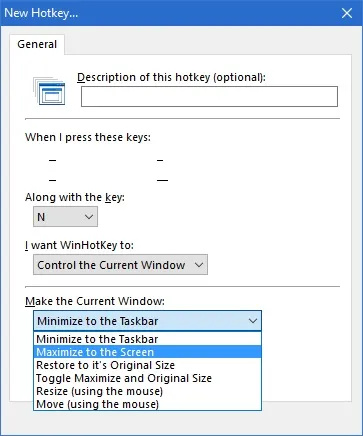
Task: Click the chevron arrow beside Minimize to the Taskbar
Action: [253, 321]
